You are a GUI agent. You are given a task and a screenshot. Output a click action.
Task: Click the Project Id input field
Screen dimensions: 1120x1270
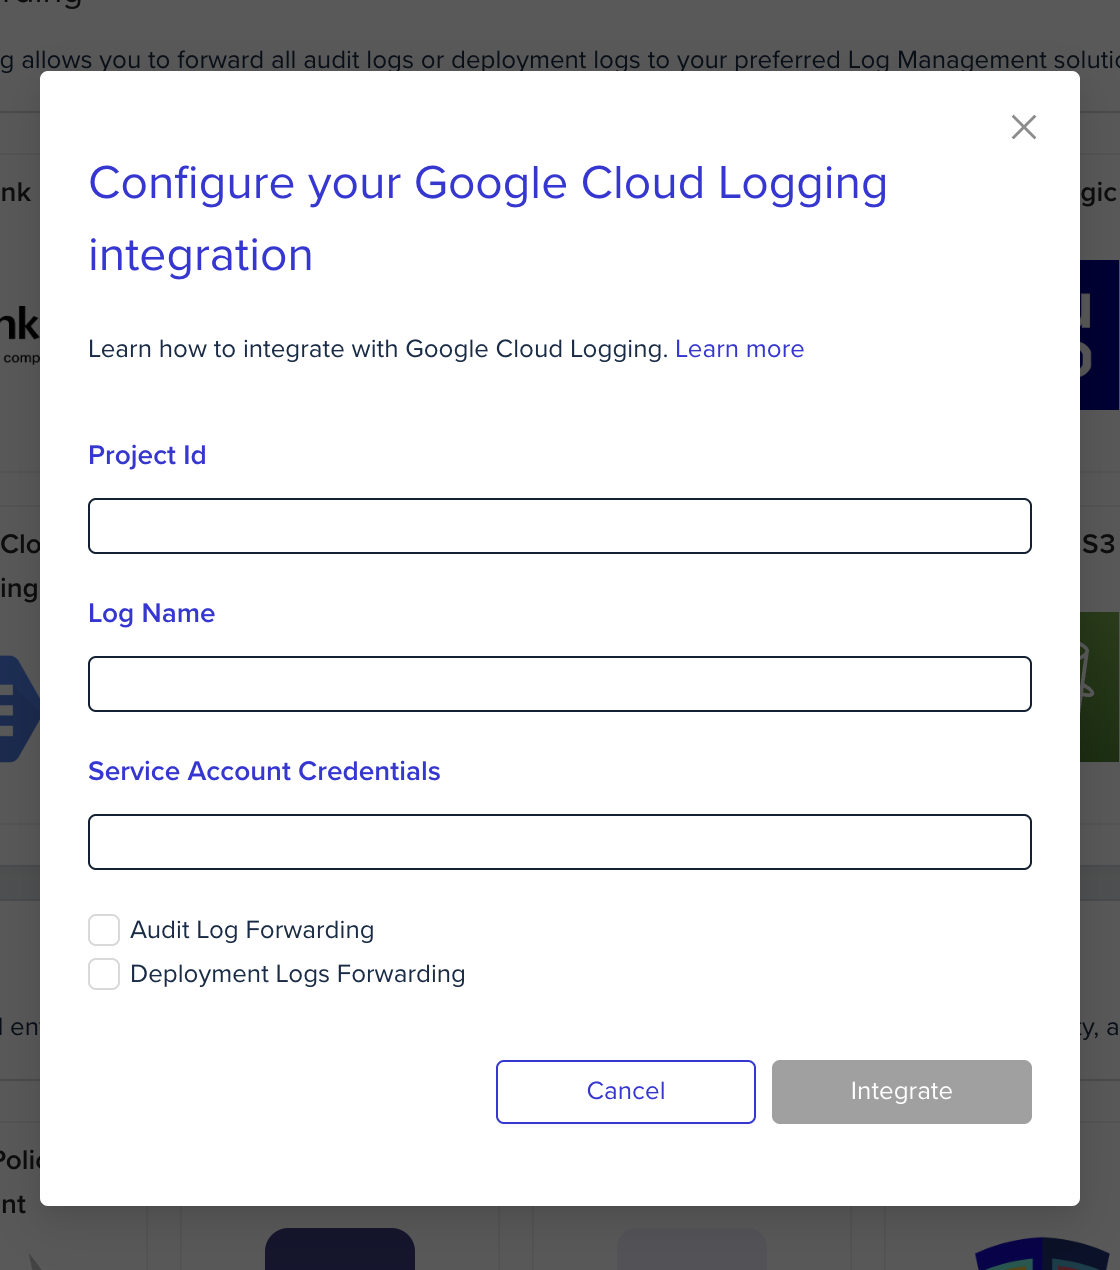click(560, 525)
